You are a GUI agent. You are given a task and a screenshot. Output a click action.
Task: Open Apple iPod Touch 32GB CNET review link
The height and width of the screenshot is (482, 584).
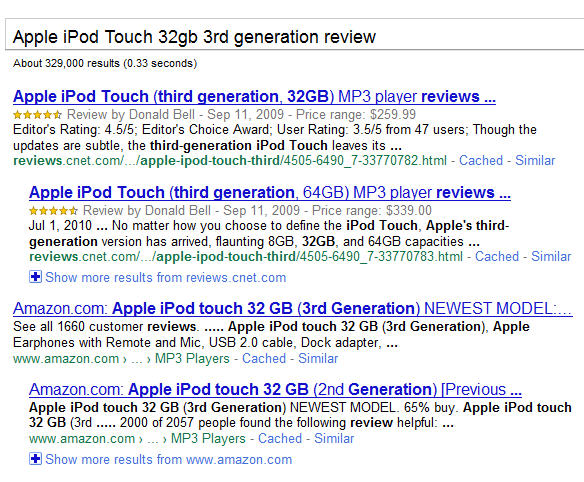254,96
